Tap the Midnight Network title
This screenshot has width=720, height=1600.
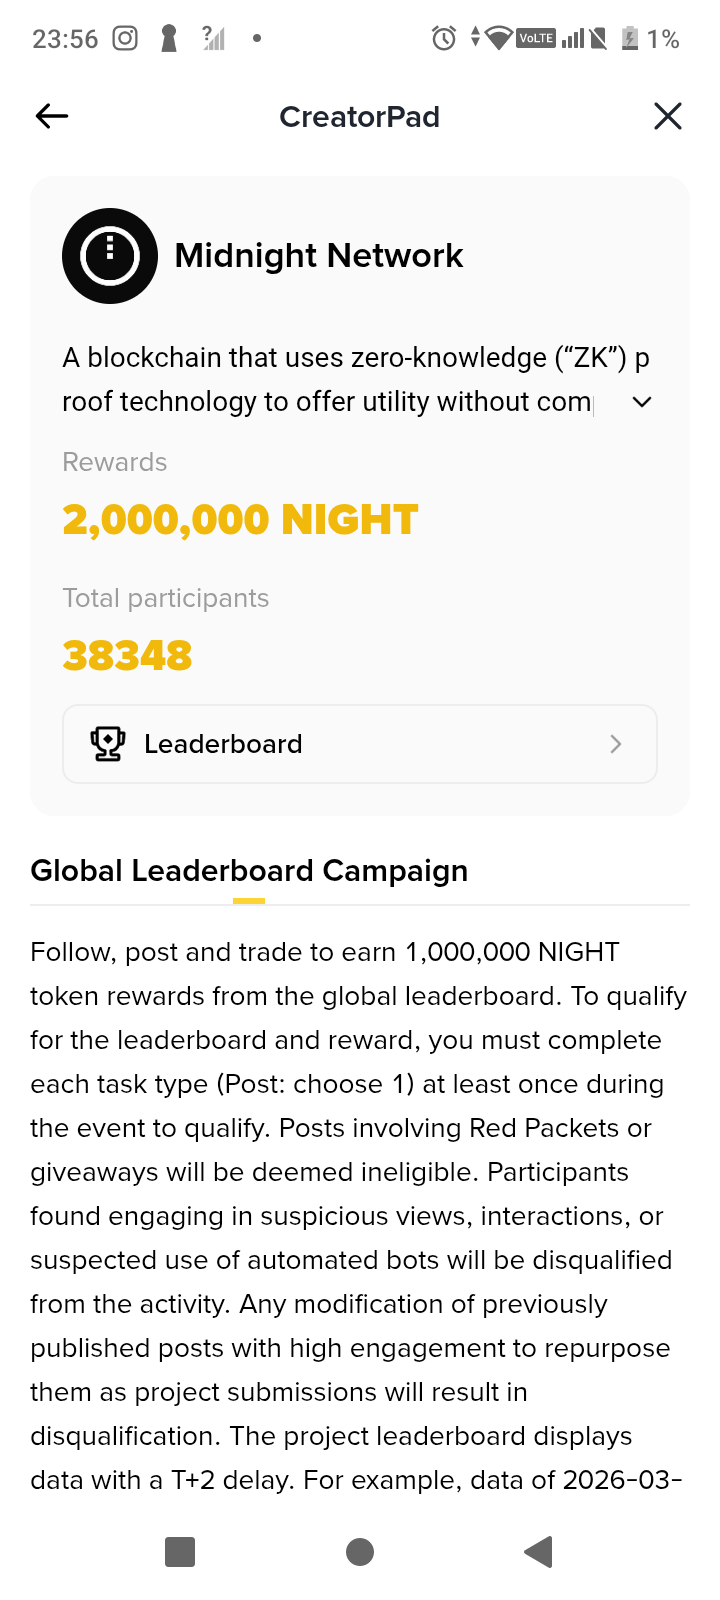coord(318,256)
